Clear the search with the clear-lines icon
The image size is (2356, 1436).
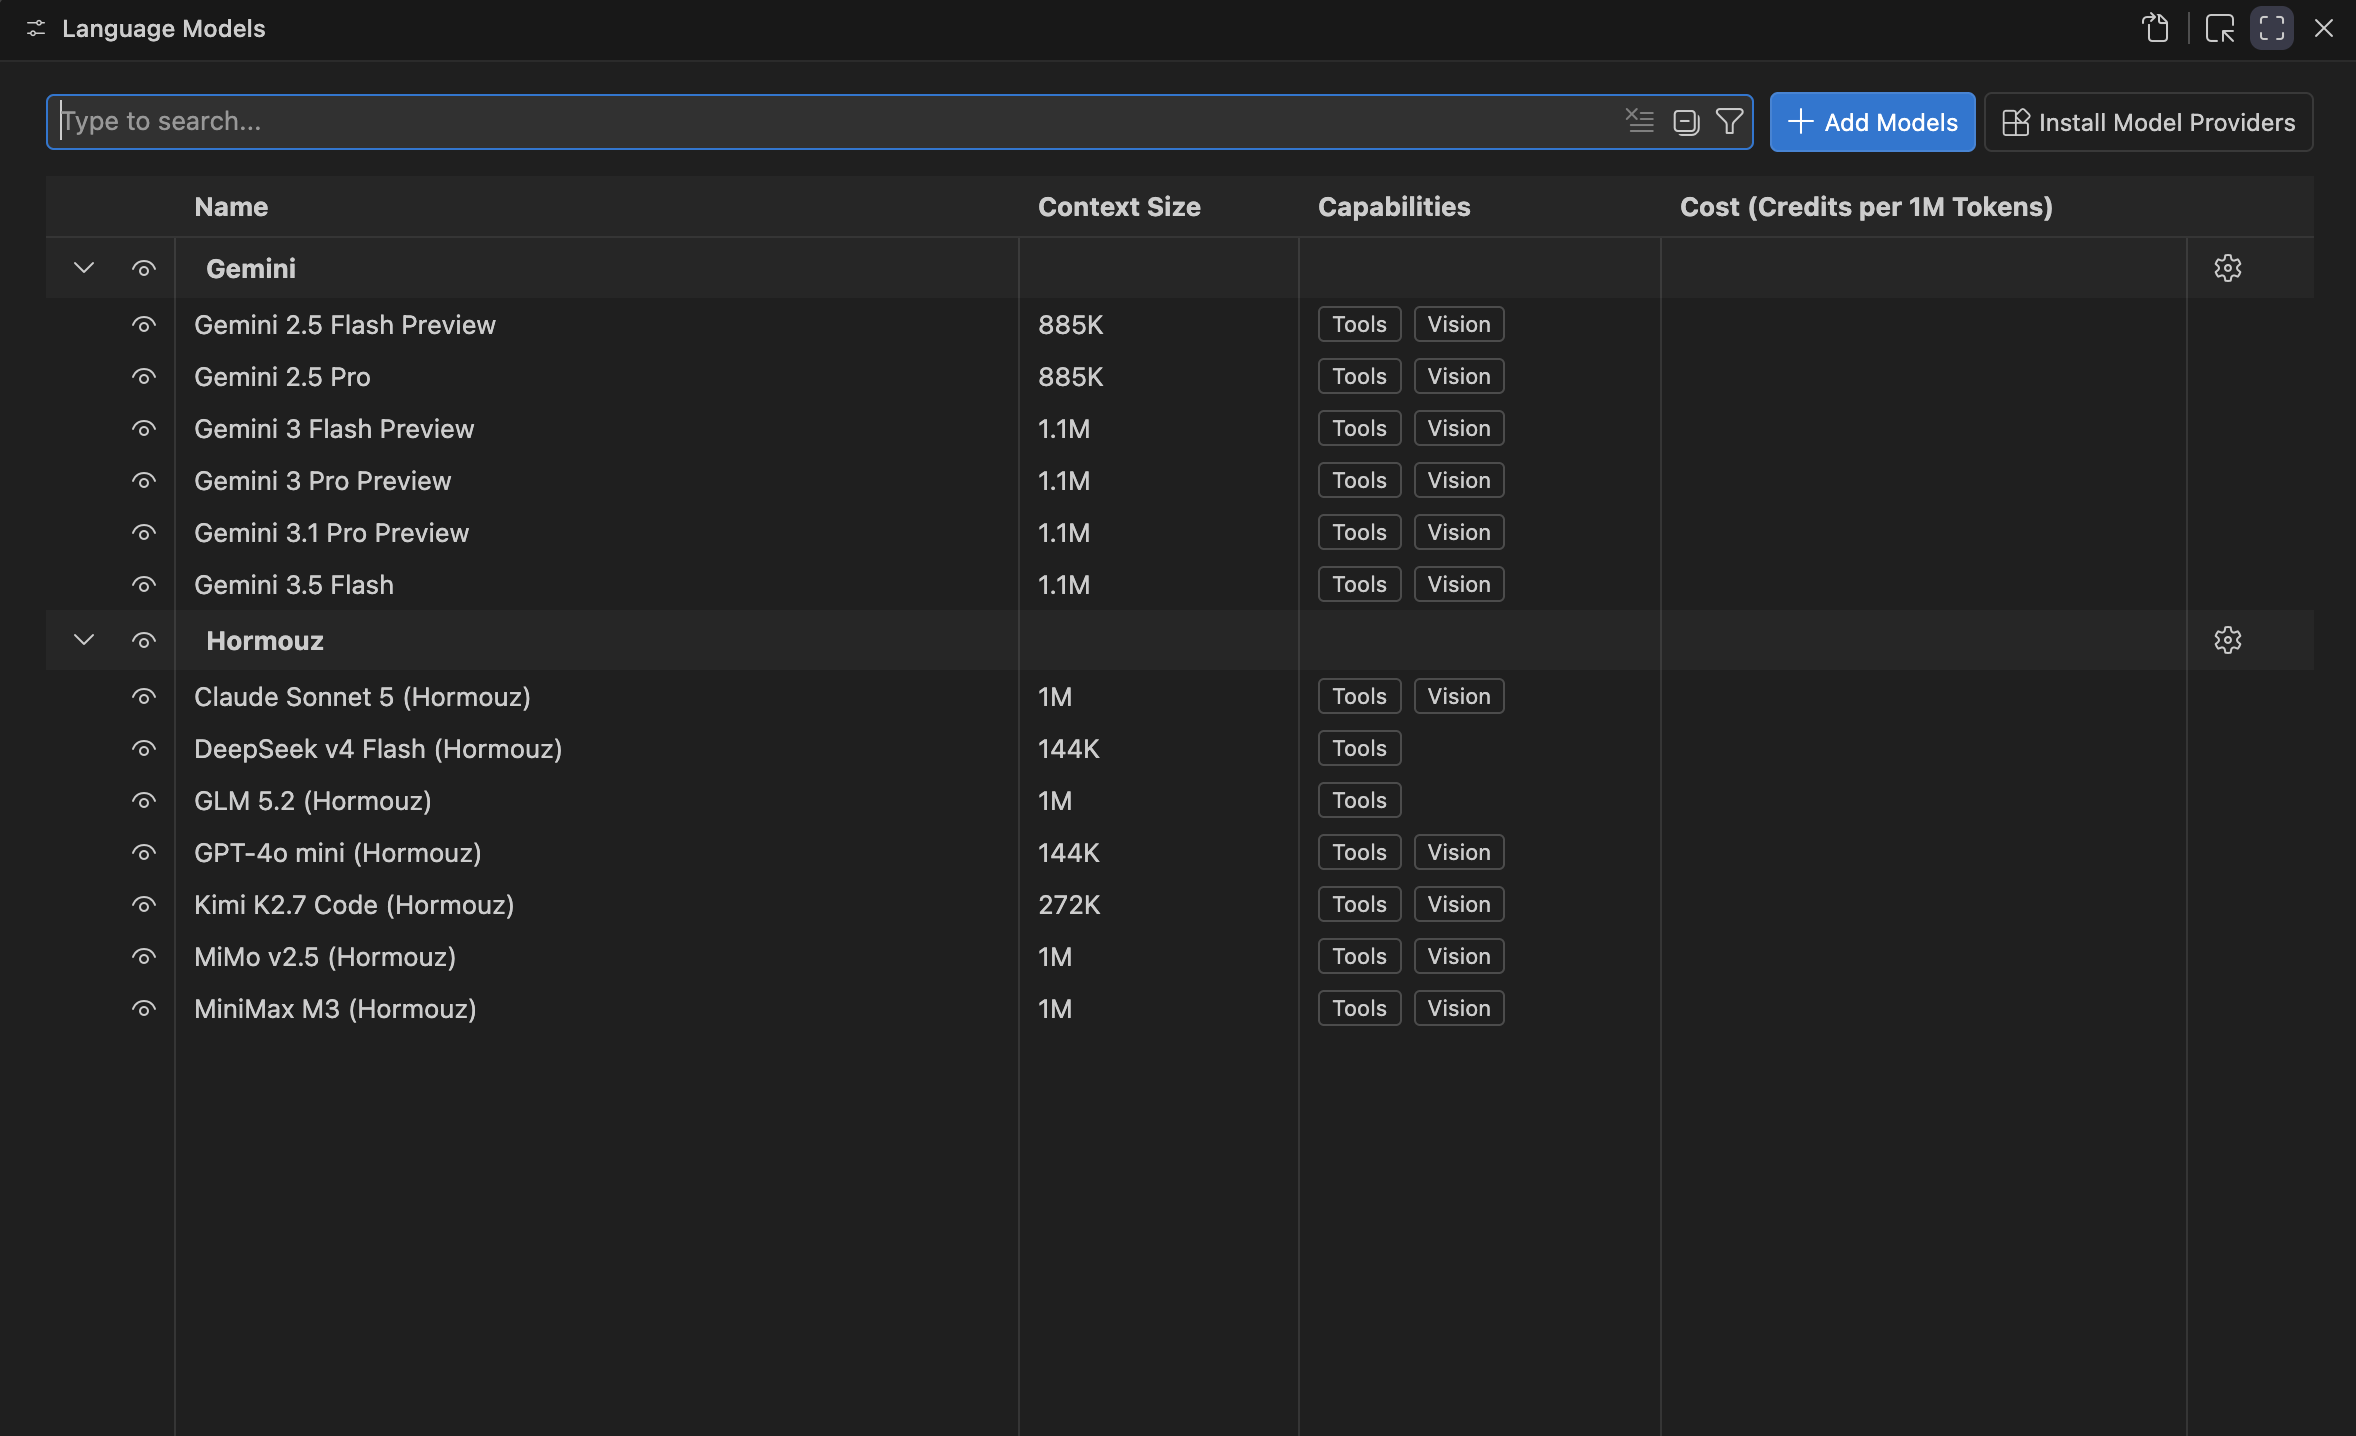coord(1640,122)
